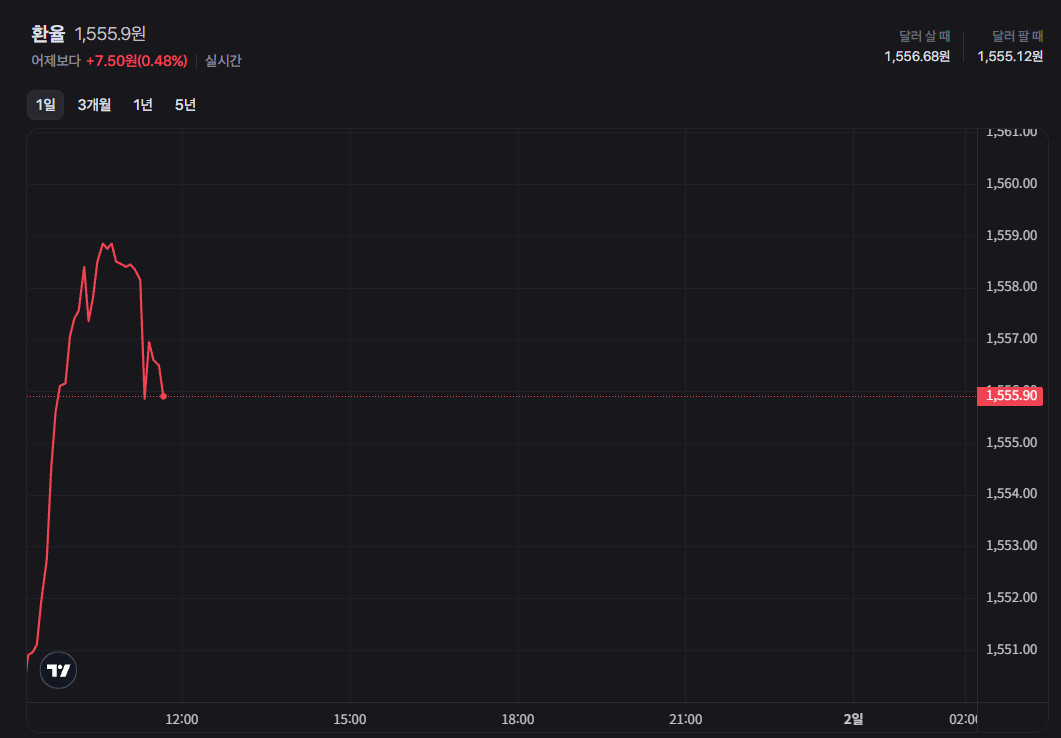This screenshot has height=738, width=1061.
Task: Click the 1,554.00 price axis label
Action: [1012, 494]
